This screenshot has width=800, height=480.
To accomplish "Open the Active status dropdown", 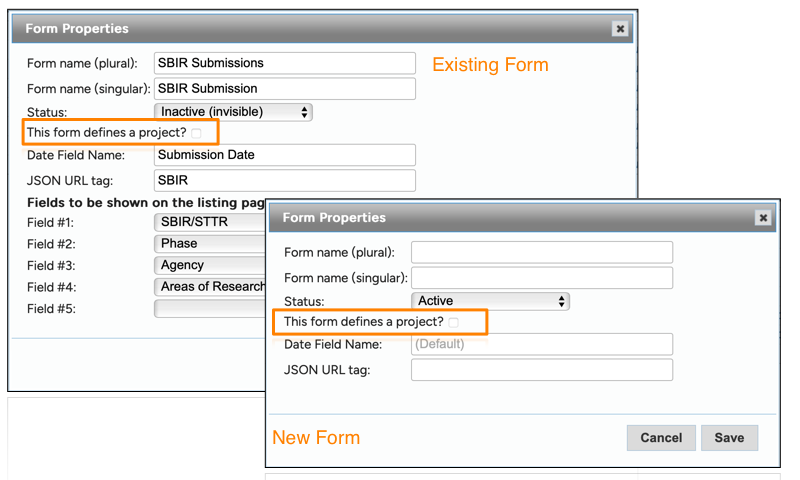I will click(490, 301).
